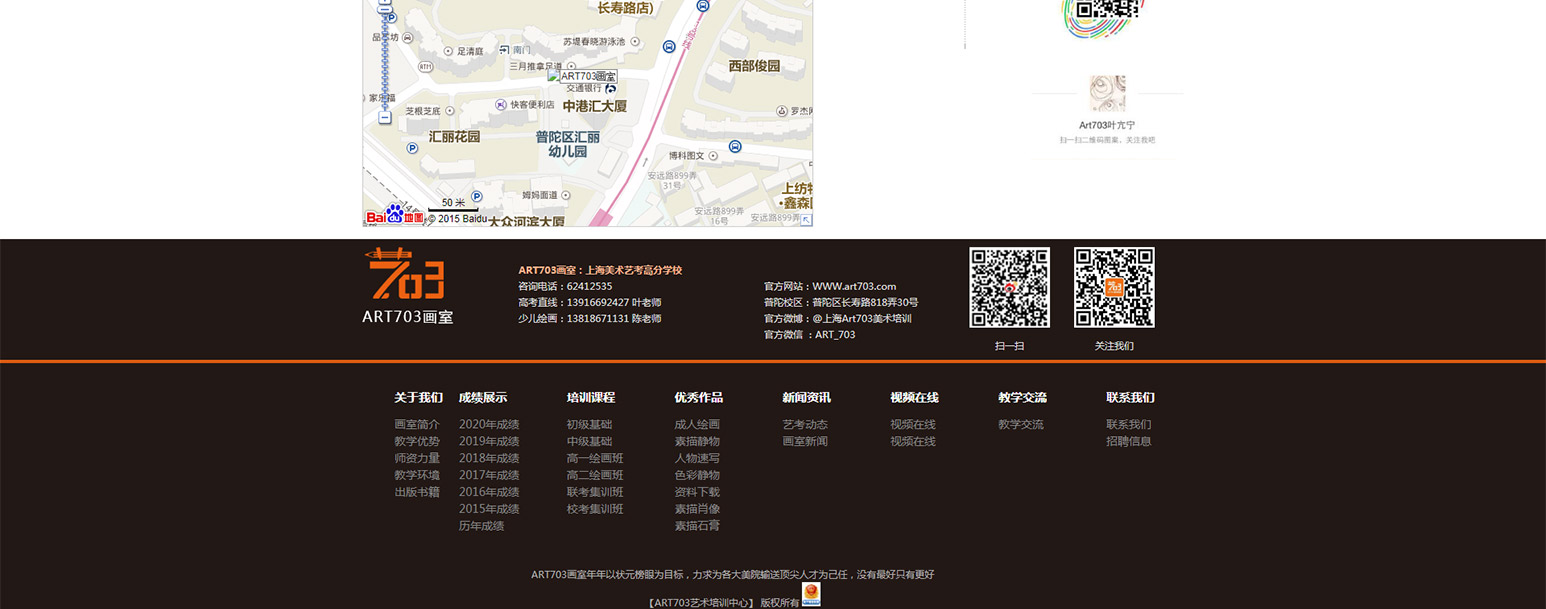
Task: Click the ART703画室 location marker on map
Action: [x=582, y=76]
